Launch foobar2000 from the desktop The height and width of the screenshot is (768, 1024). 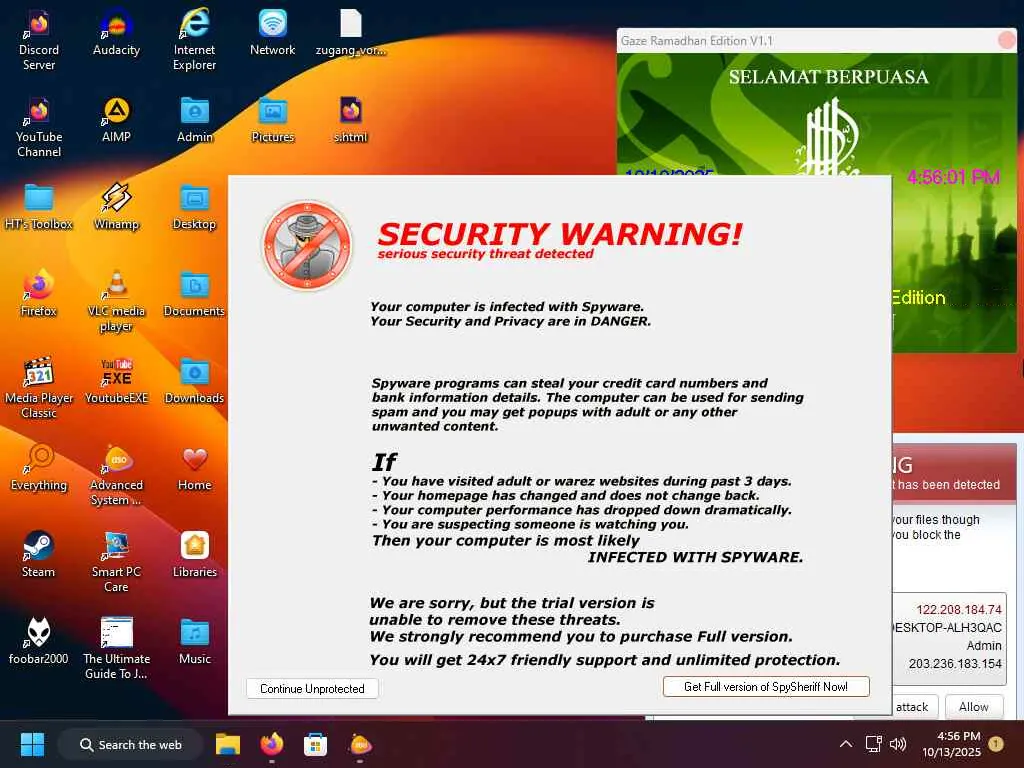pyautogui.click(x=39, y=641)
